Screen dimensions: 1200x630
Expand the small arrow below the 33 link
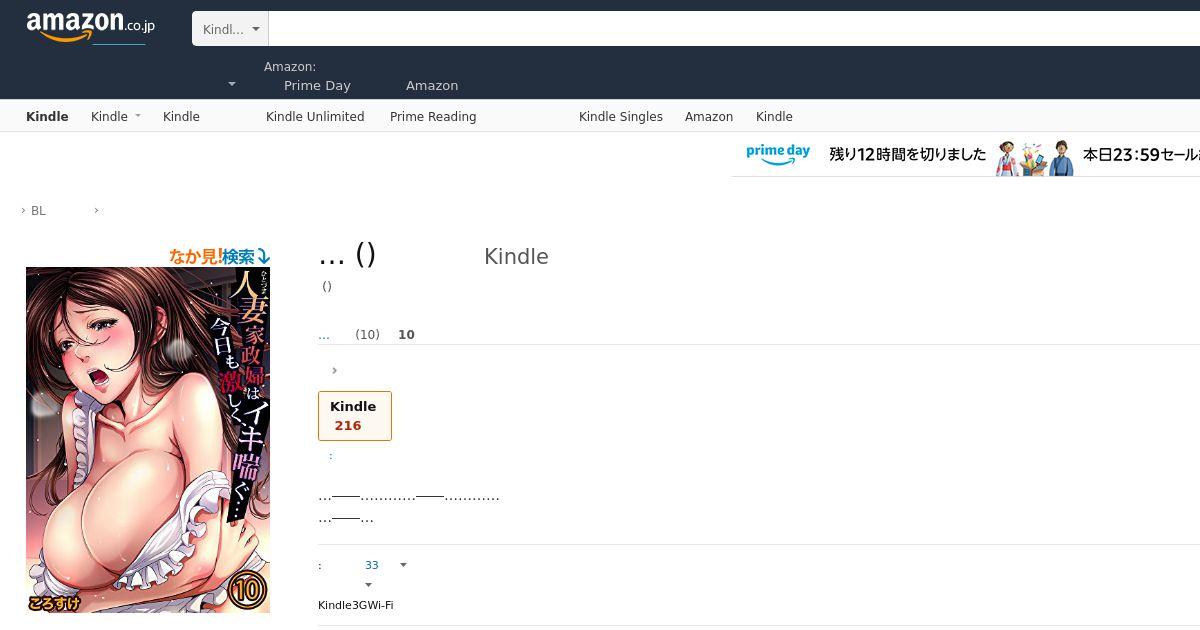point(368,585)
